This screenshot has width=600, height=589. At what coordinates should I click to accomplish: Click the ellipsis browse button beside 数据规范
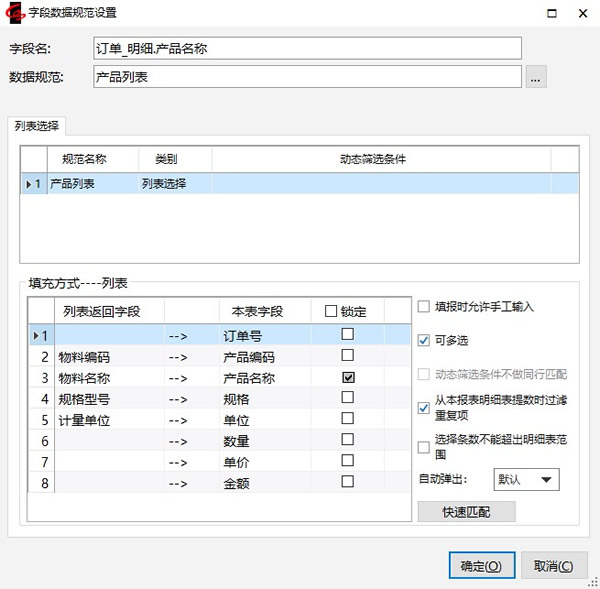(536, 77)
